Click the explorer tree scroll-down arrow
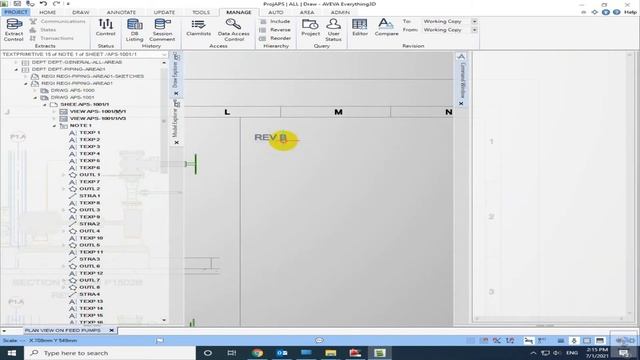The image size is (640, 360). [x=164, y=320]
